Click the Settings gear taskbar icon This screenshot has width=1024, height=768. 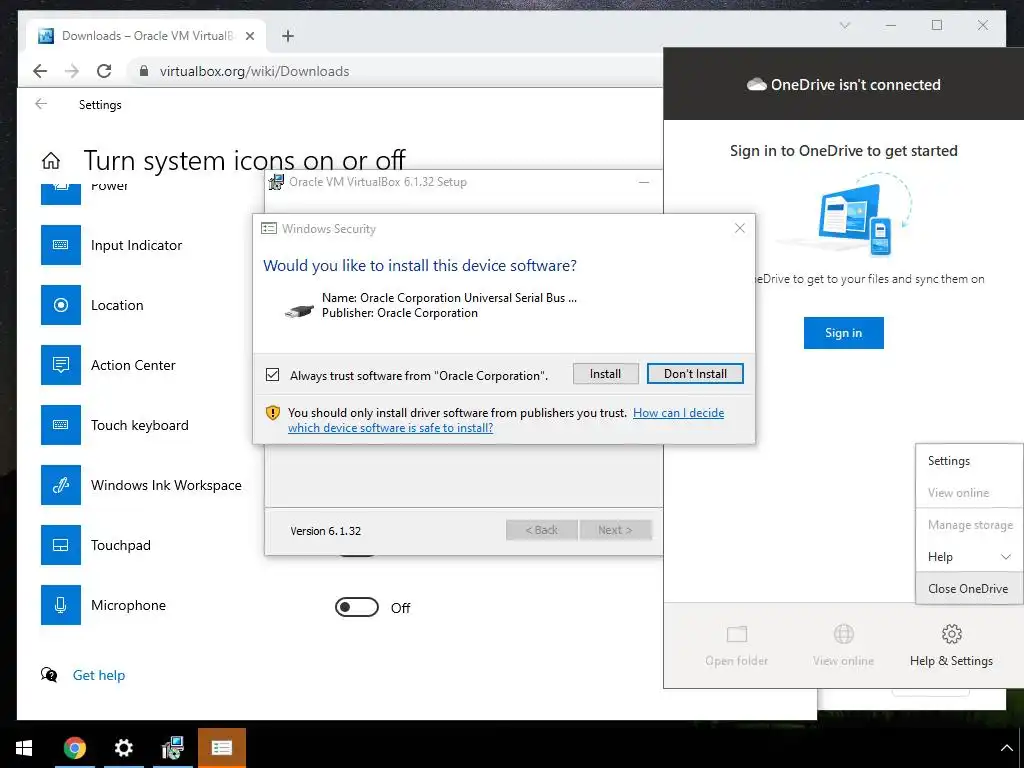click(123, 748)
